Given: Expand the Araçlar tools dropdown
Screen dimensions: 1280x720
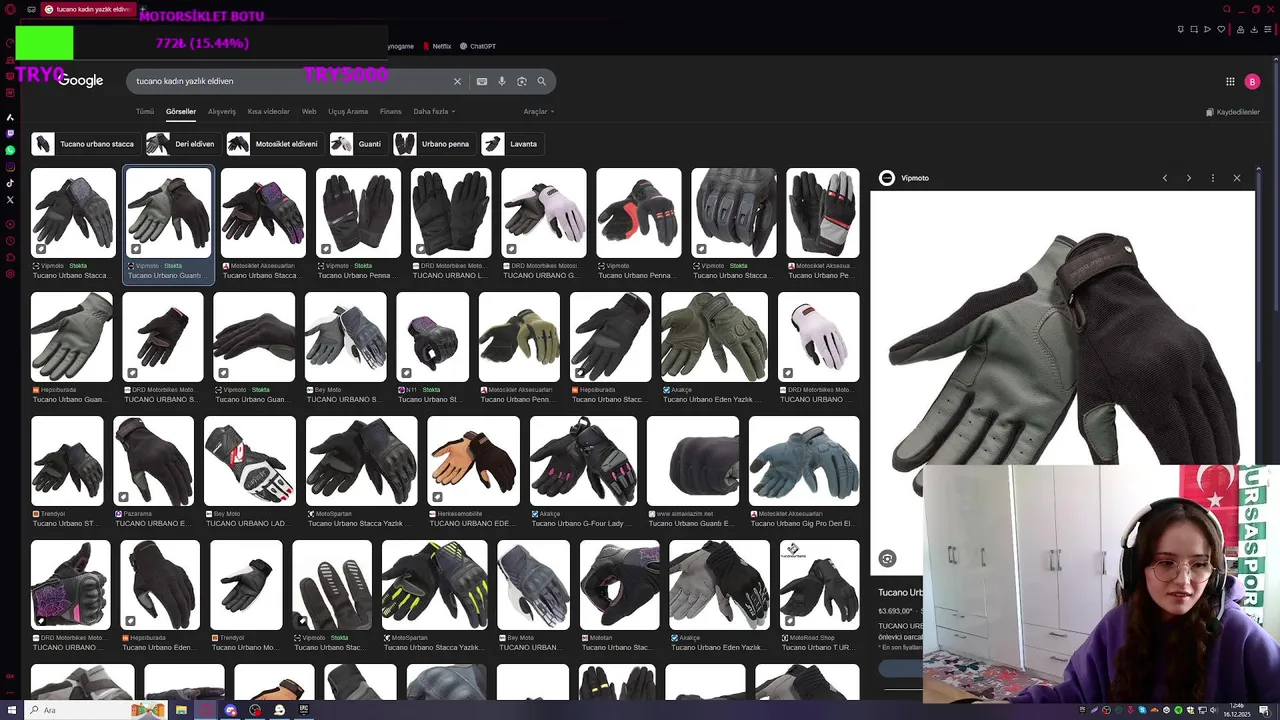Looking at the screenshot, I should (538, 112).
